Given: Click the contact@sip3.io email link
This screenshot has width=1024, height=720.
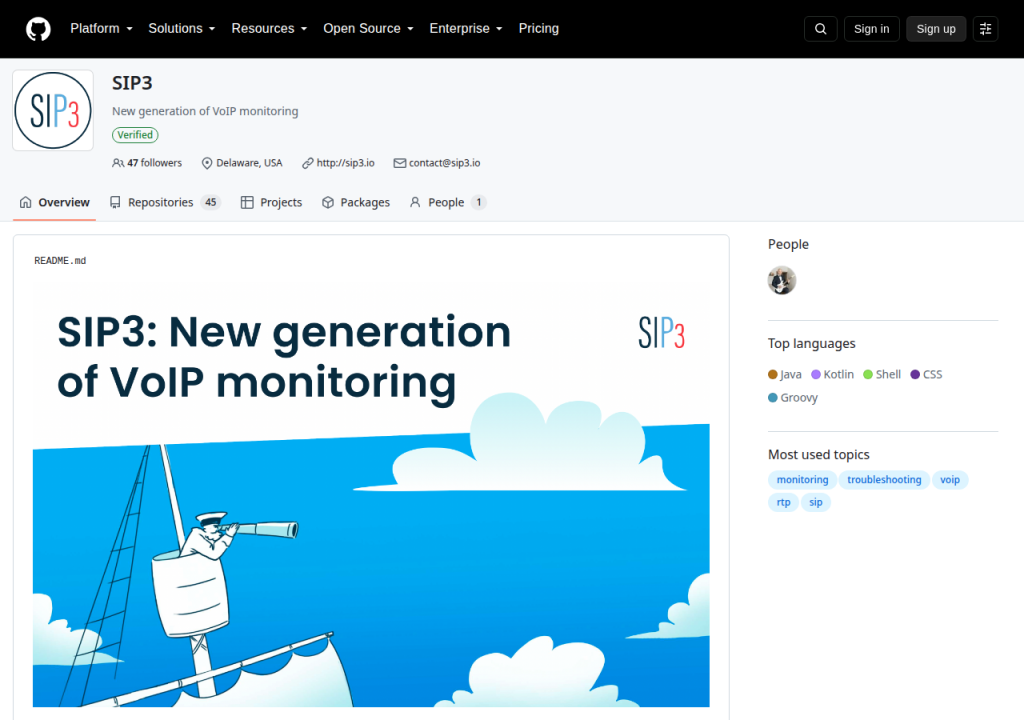Looking at the screenshot, I should point(444,163).
